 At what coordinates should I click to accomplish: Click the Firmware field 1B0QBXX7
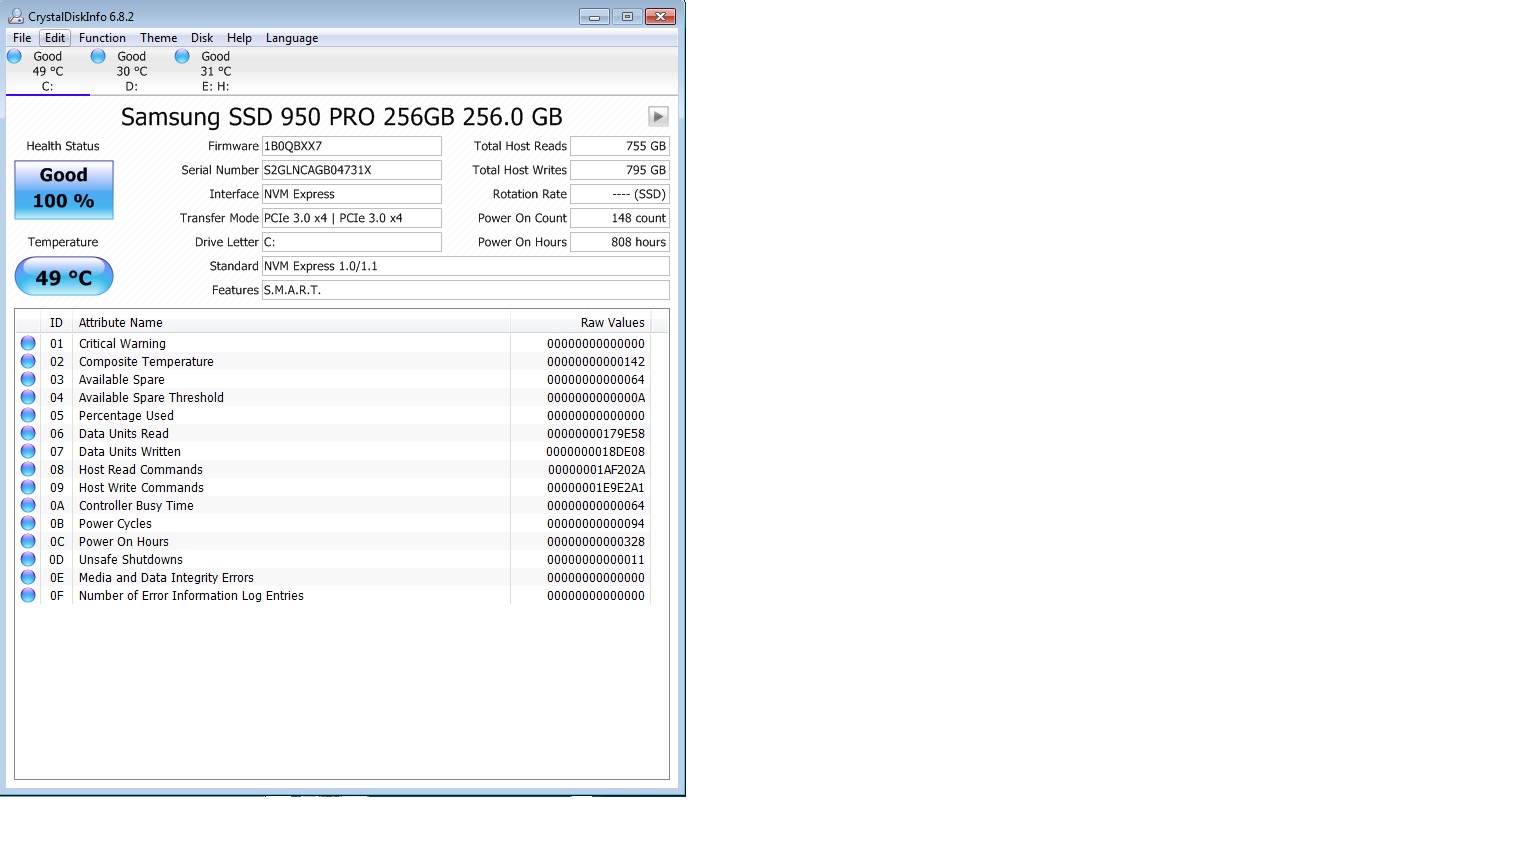point(352,146)
